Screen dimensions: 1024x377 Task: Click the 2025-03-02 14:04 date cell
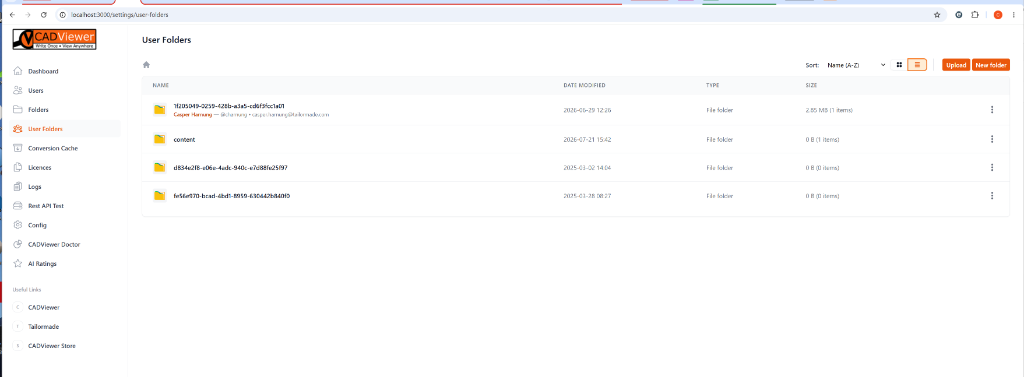click(587, 167)
